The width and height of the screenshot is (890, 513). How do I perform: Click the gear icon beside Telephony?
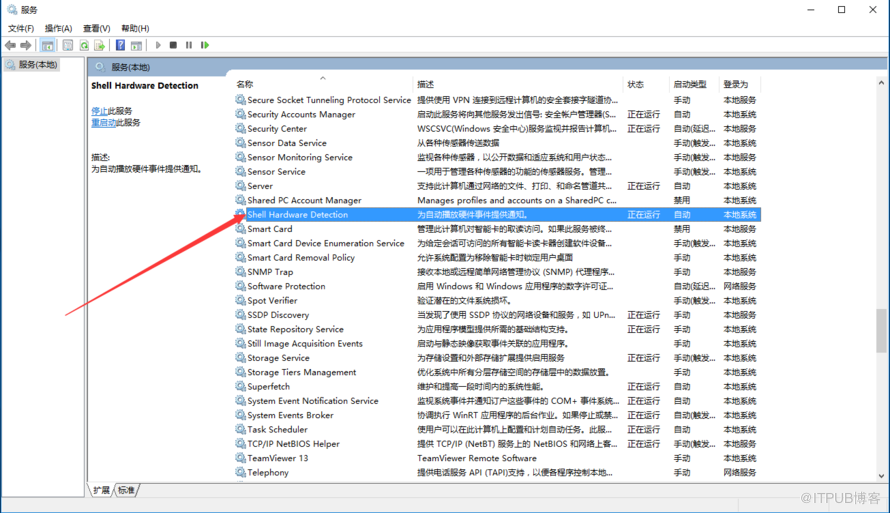tap(241, 472)
